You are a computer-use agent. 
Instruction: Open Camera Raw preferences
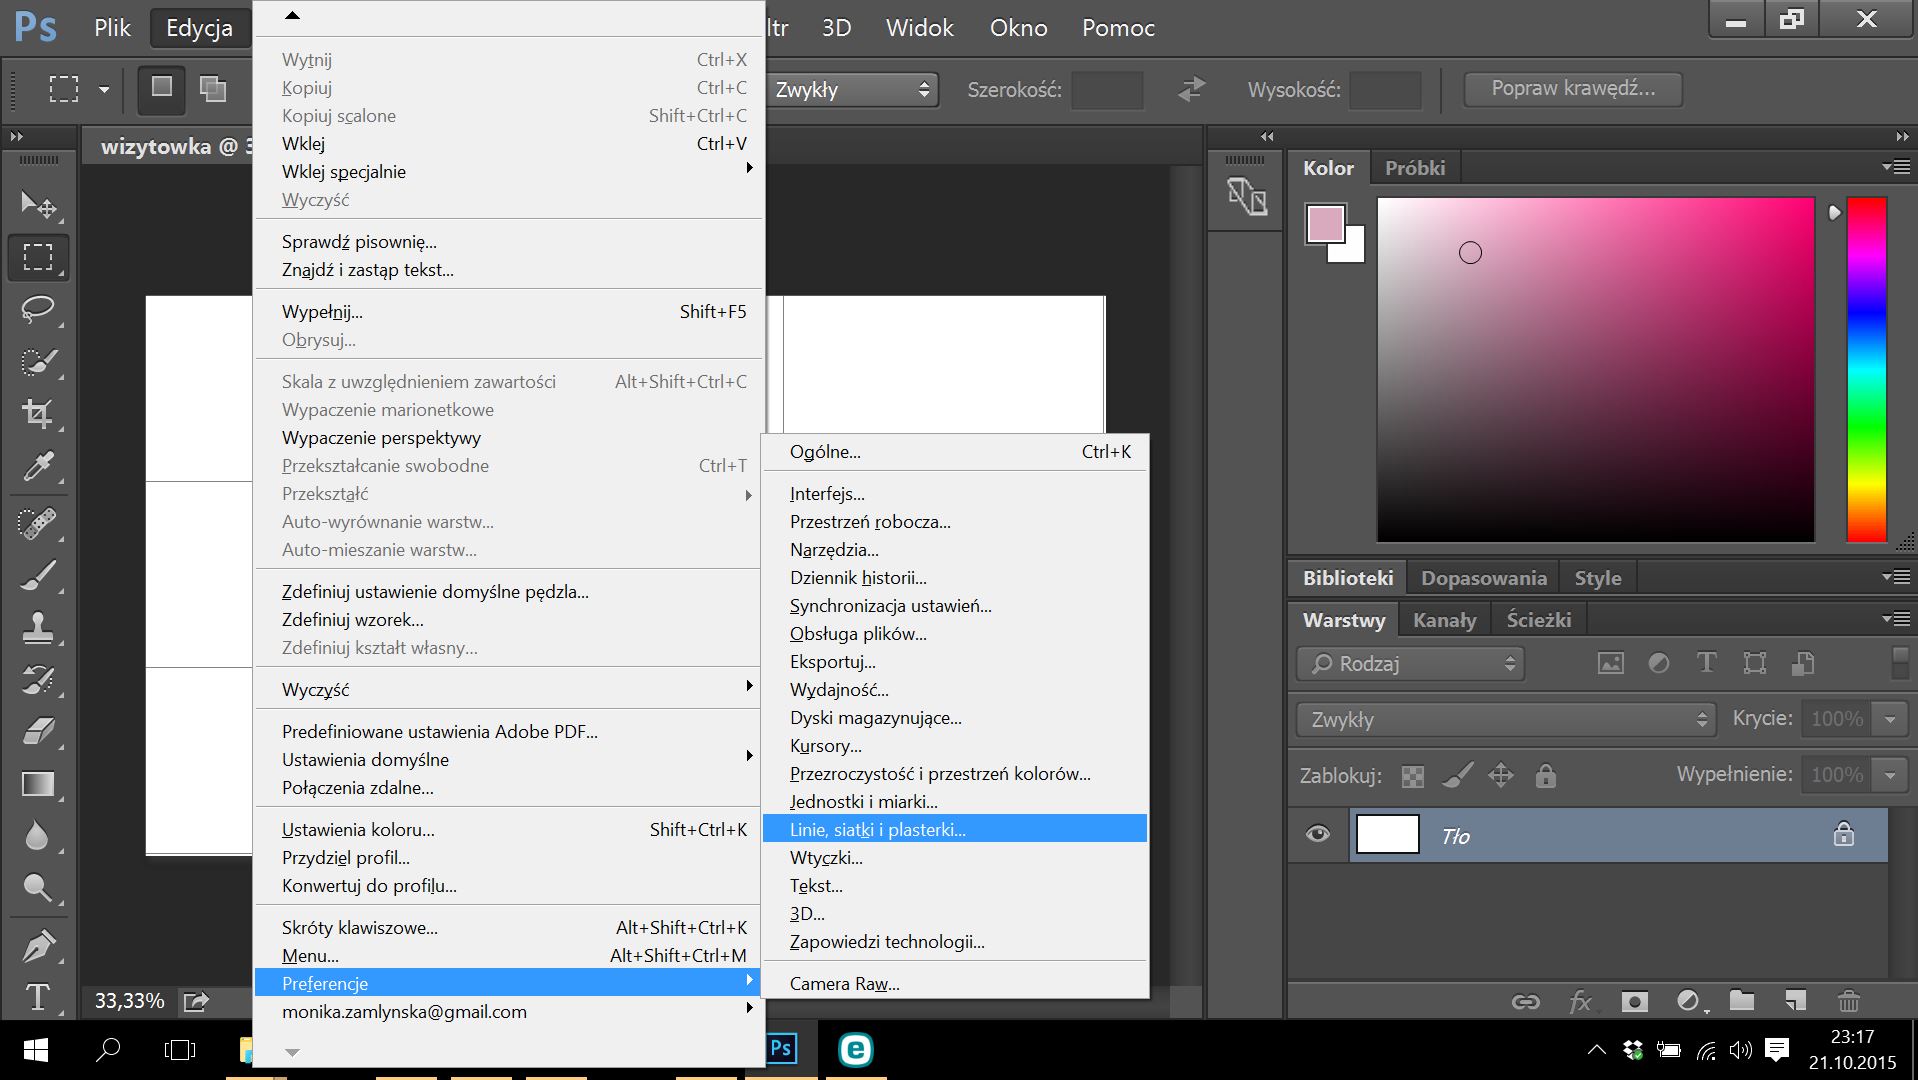[x=955, y=983]
